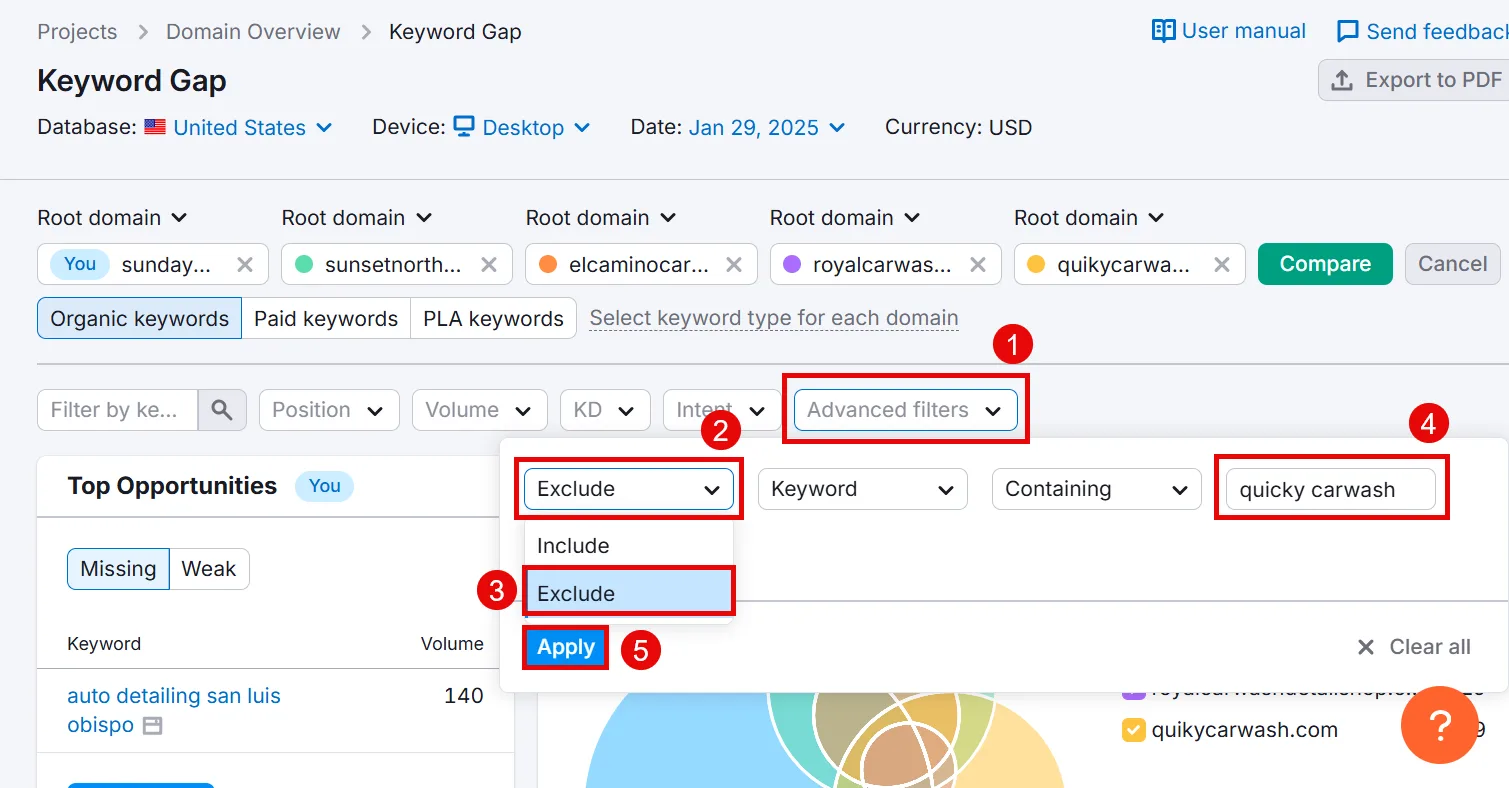Click the sunday... domain input field

pos(153,264)
